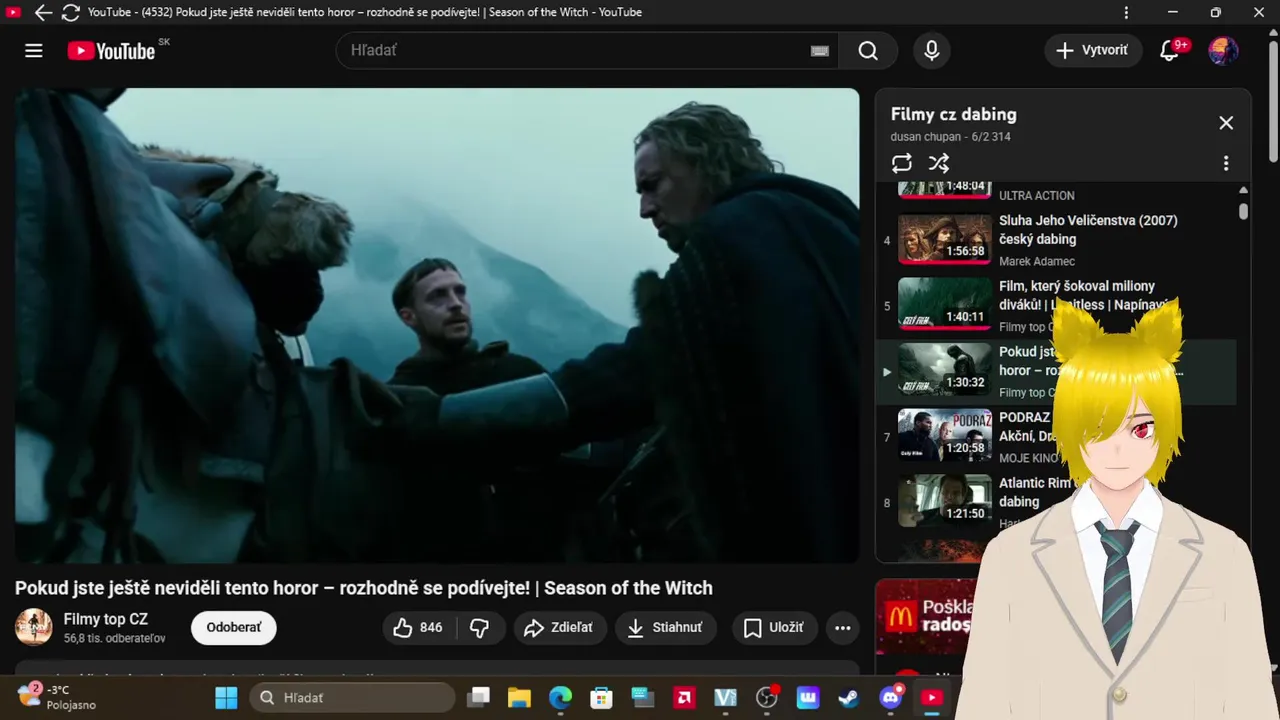
Task: Share with the Zdieľať button
Action: 560,628
